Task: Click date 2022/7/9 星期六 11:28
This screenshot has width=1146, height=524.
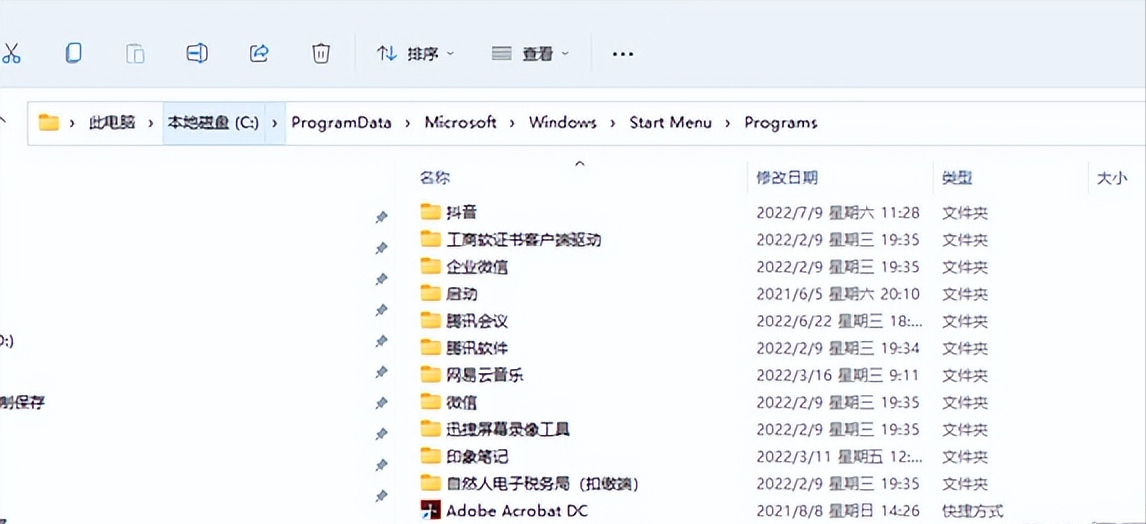Action: pos(838,213)
